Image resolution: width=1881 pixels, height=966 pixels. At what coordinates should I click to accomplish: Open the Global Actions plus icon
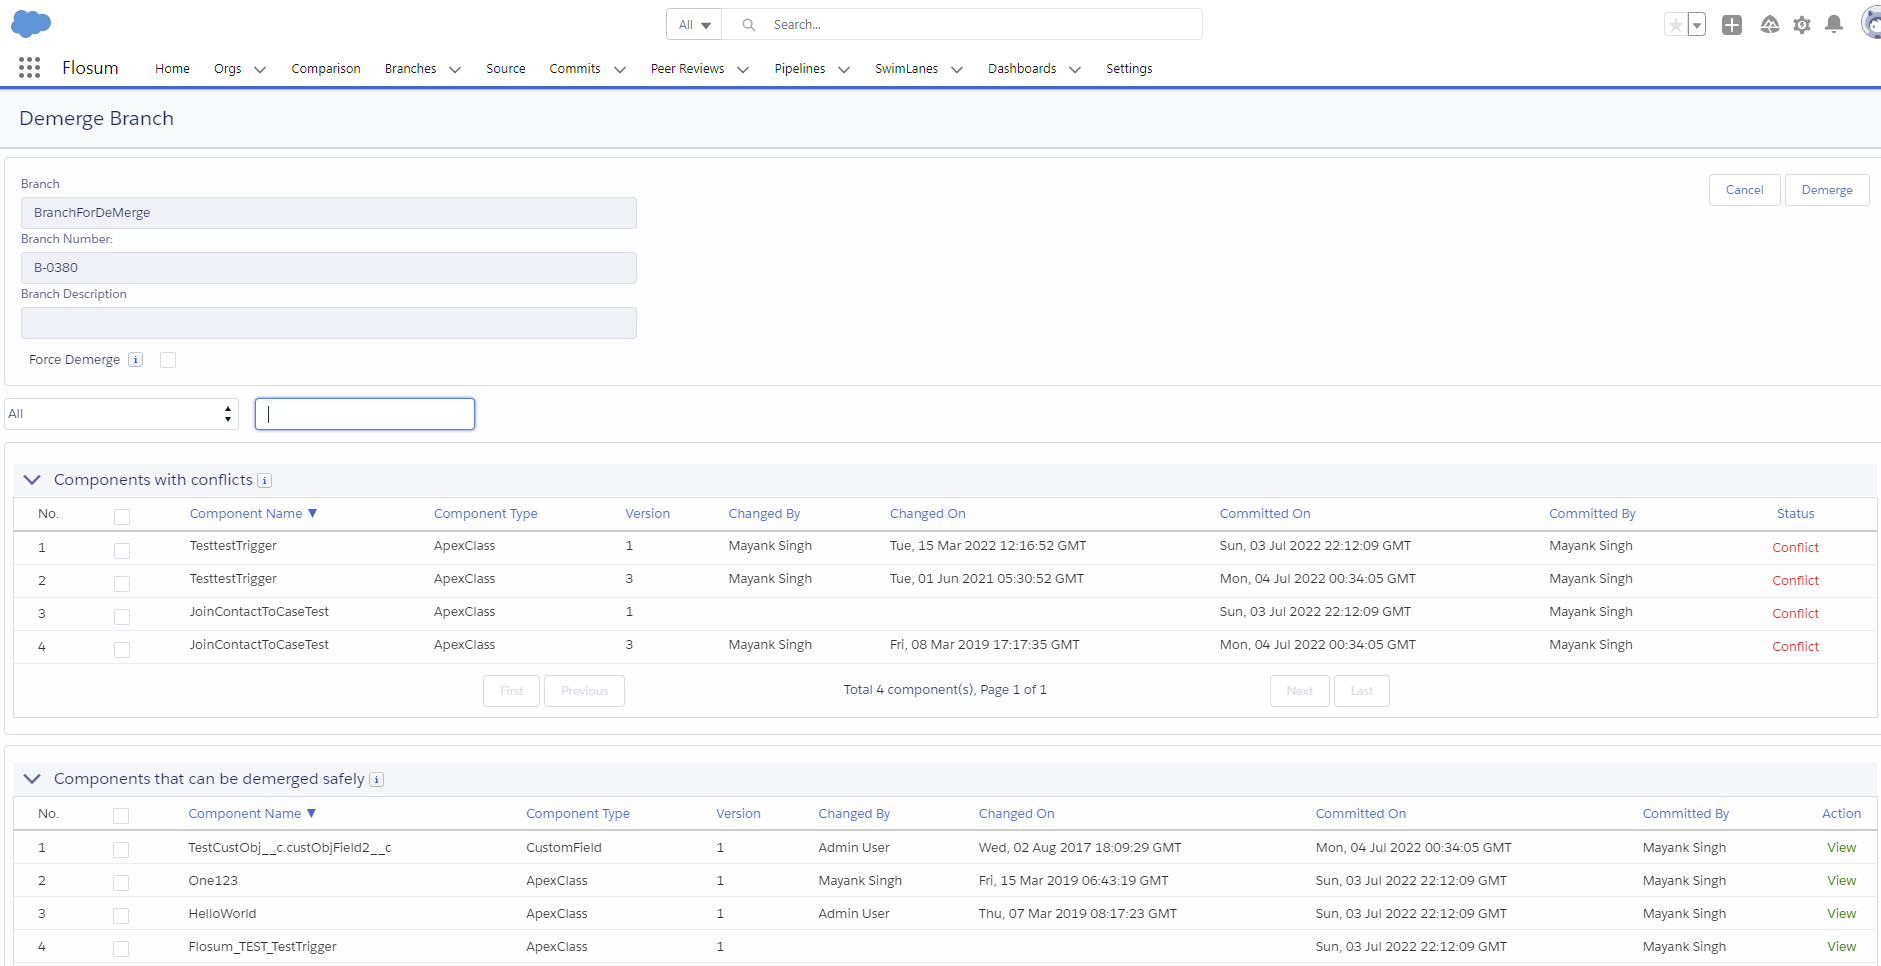point(1732,25)
